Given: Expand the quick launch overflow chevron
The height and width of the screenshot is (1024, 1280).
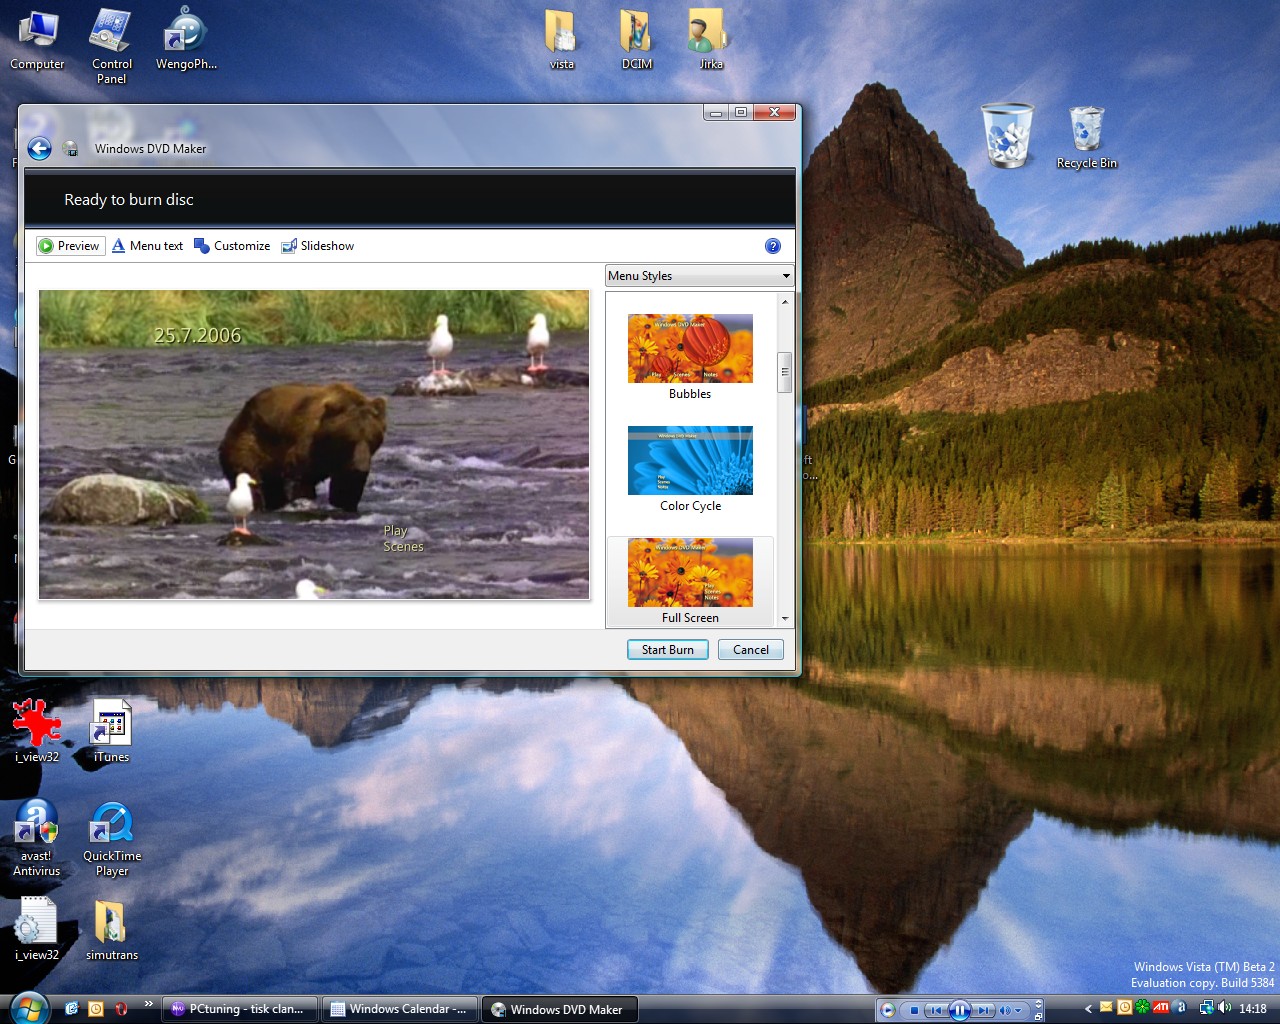Looking at the screenshot, I should pos(148,1004).
